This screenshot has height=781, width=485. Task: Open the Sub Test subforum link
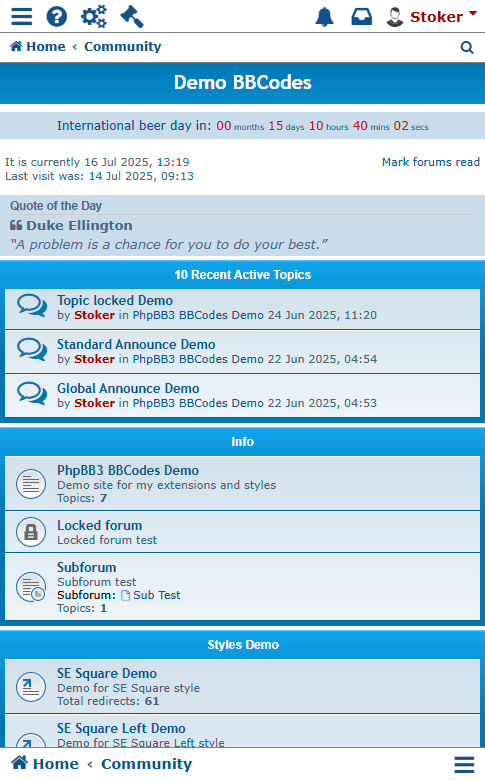click(x=151, y=595)
